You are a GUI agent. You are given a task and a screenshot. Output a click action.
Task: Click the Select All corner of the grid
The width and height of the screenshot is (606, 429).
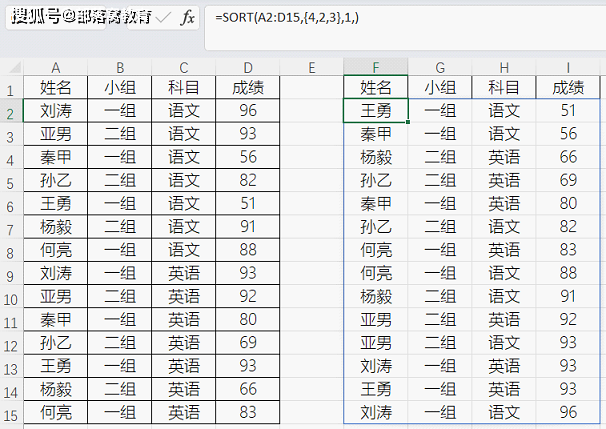[x=10, y=67]
